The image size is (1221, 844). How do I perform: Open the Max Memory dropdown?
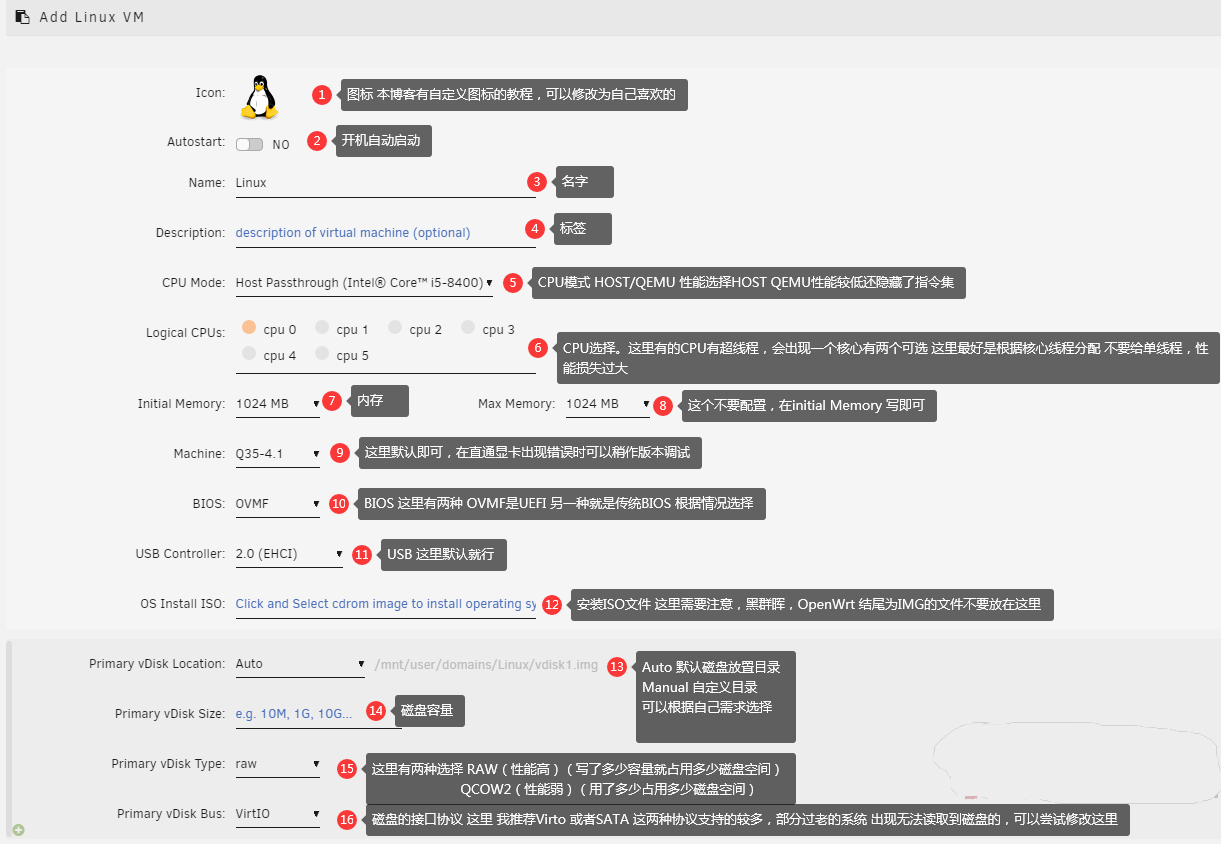[607, 404]
